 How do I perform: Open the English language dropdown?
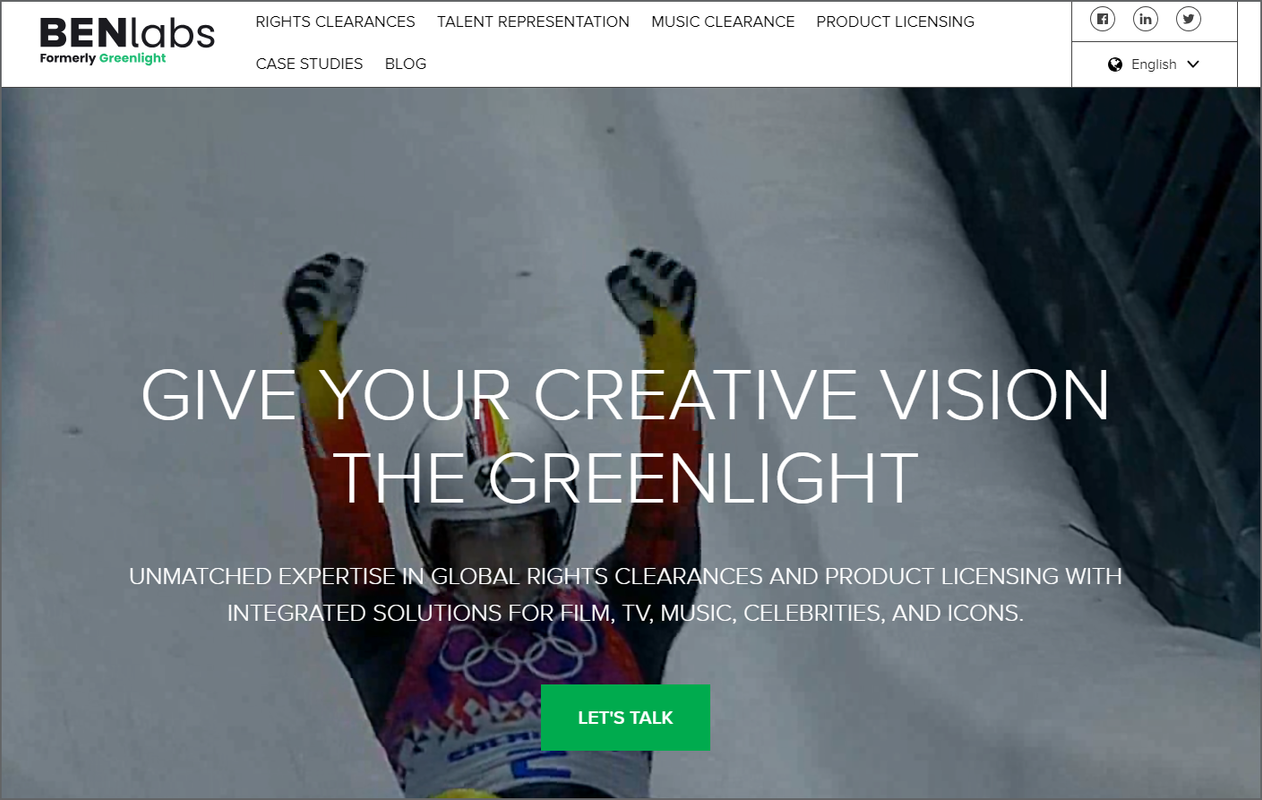1154,64
